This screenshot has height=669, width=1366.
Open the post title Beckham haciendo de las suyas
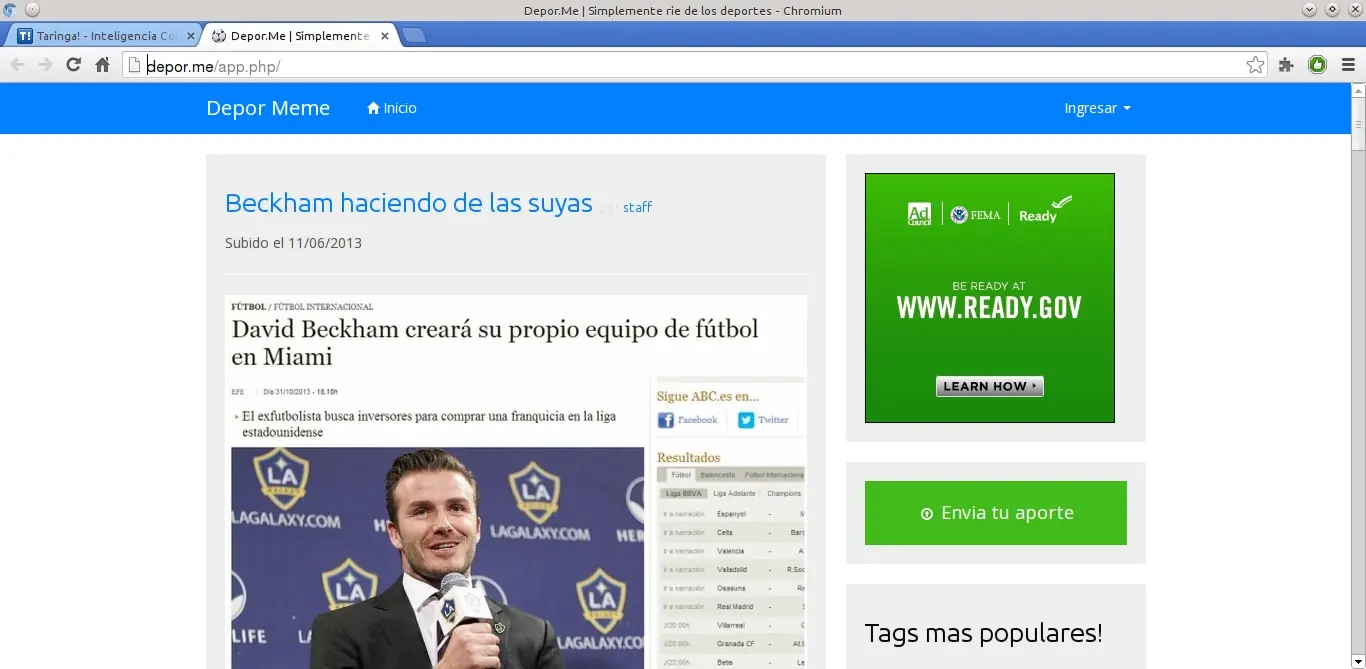pyautogui.click(x=409, y=203)
